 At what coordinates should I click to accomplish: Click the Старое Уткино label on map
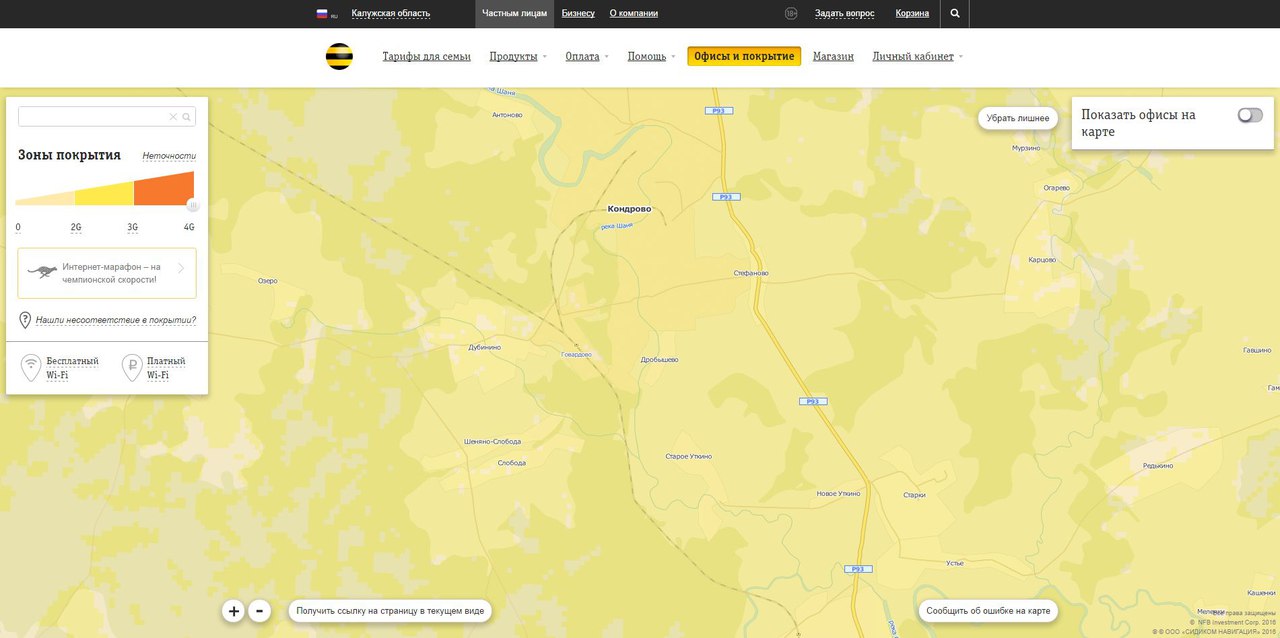pos(689,456)
